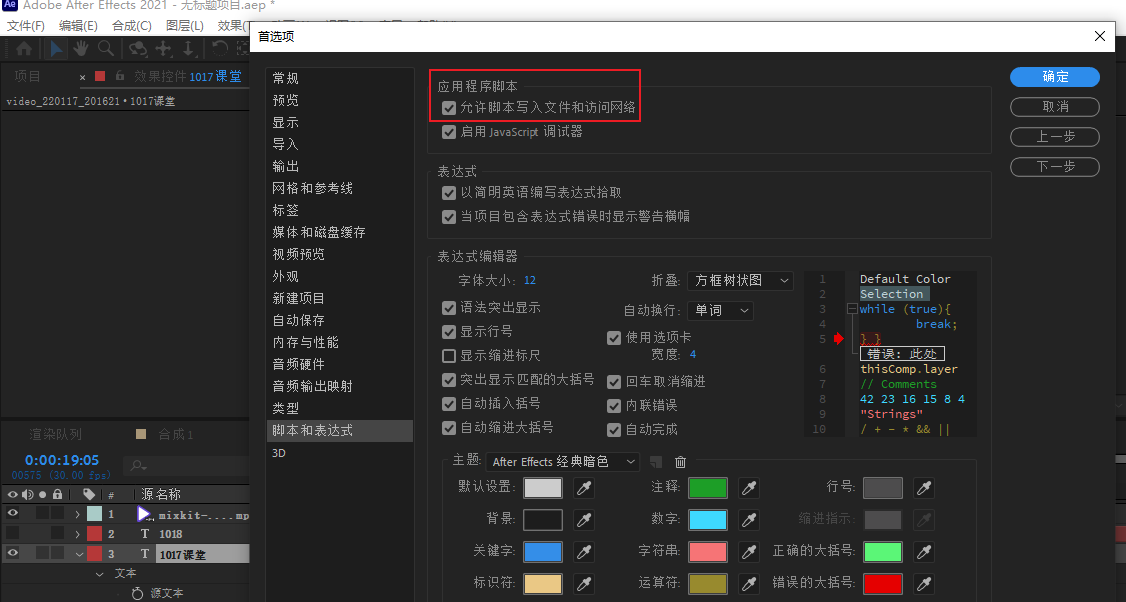
Task: Open the 图层(L) menu
Action: (x=185, y=26)
